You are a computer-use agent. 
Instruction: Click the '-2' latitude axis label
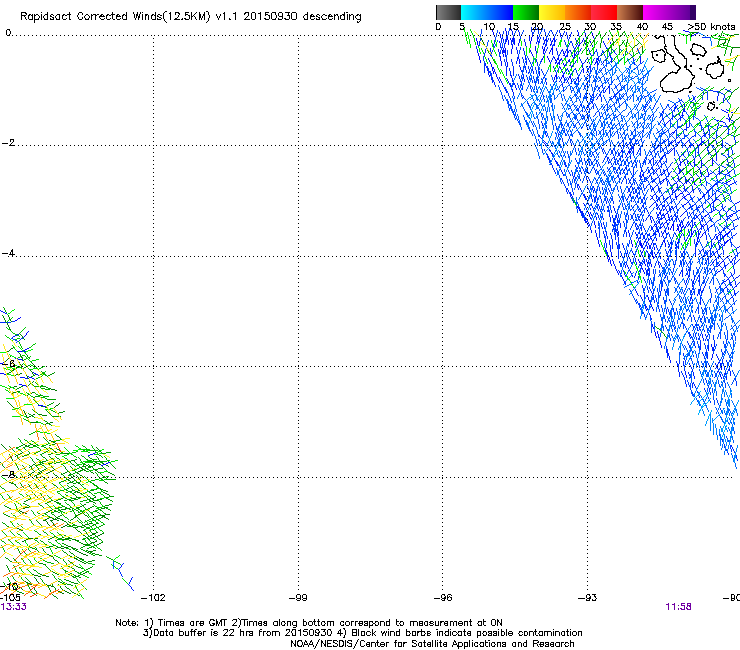tap(8, 143)
